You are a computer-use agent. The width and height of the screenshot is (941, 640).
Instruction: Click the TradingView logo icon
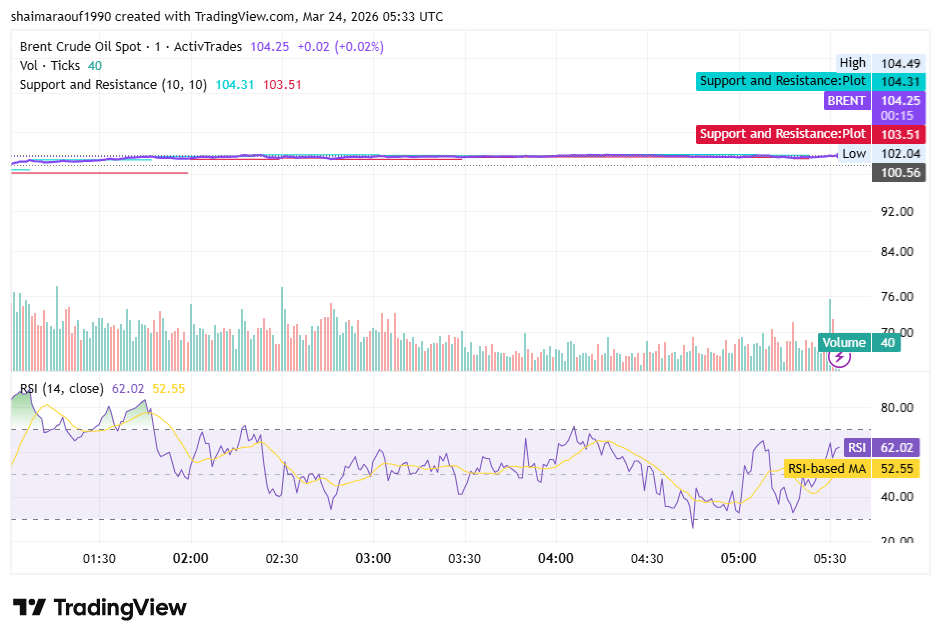(29, 607)
